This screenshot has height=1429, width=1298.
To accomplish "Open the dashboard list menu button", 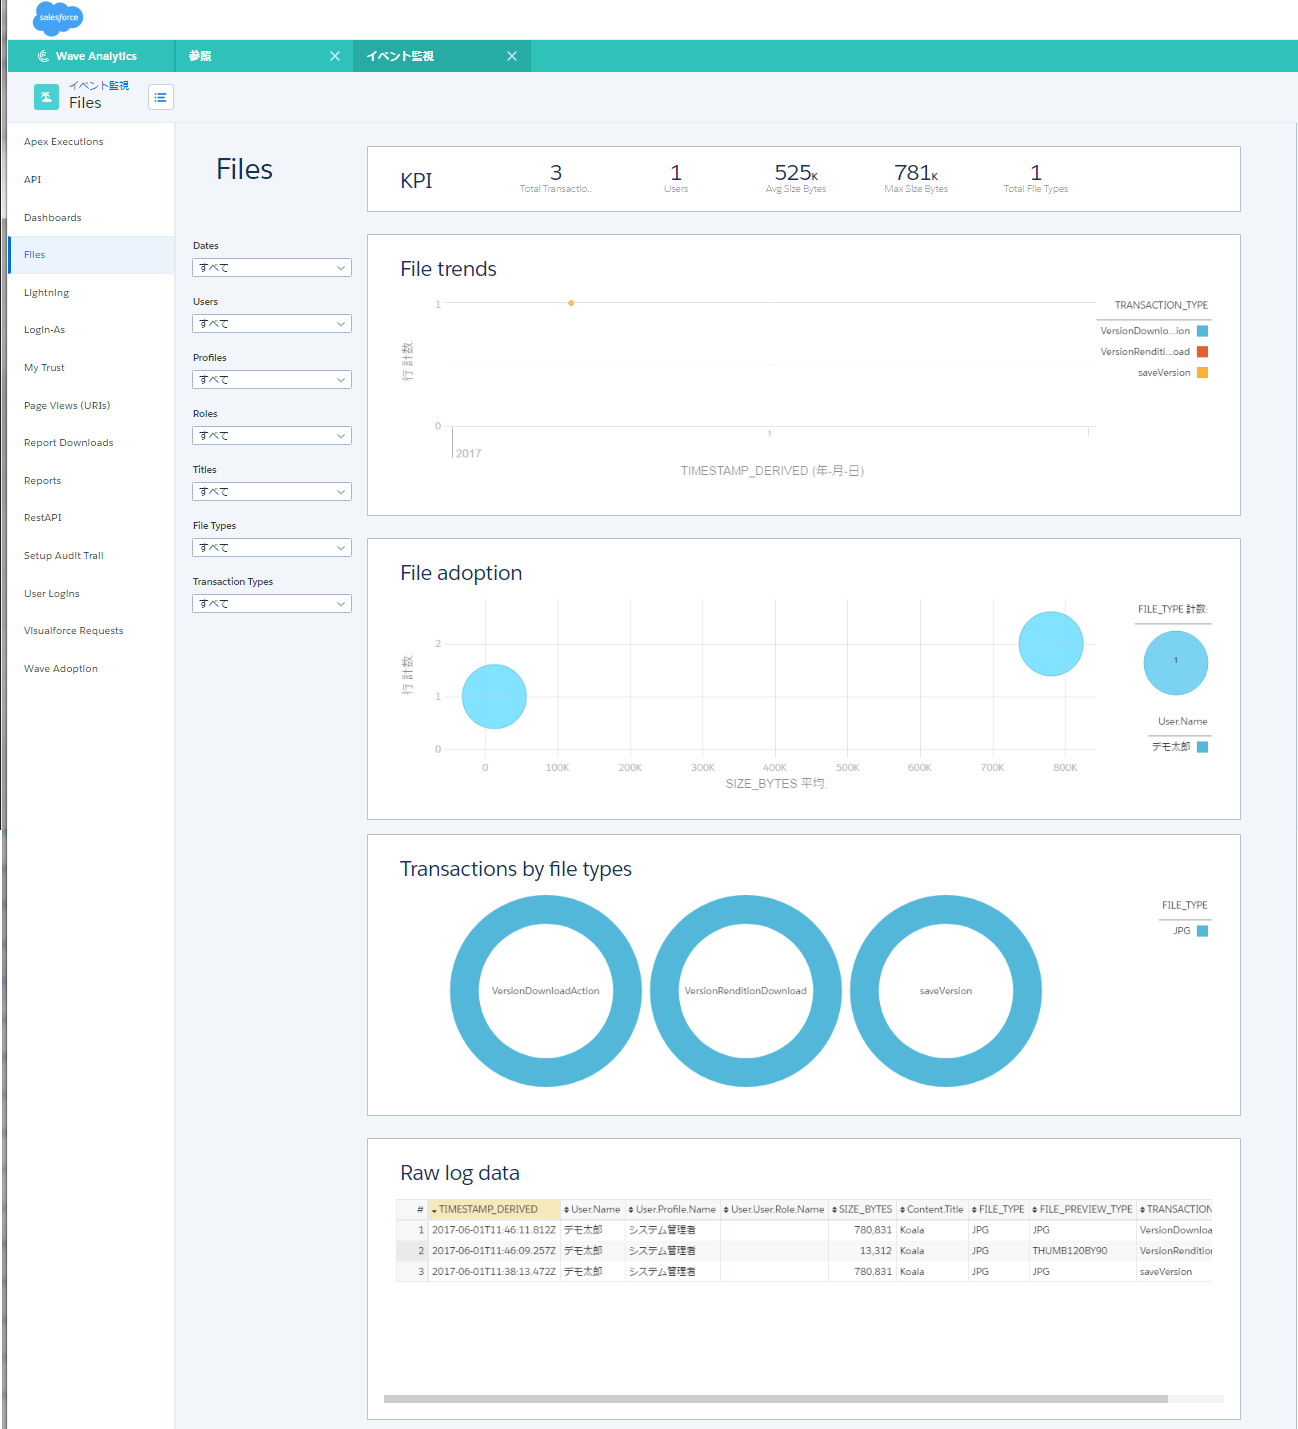I will 161,97.
